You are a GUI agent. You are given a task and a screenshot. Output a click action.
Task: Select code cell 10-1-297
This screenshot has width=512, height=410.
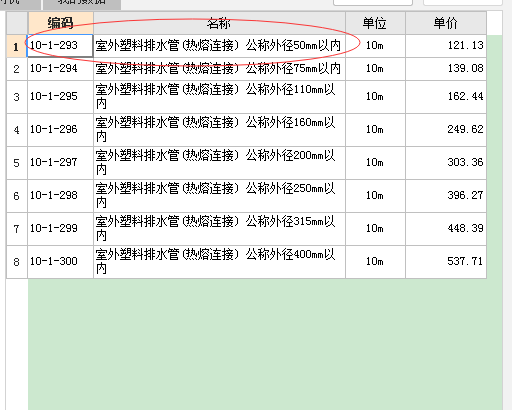(60, 163)
